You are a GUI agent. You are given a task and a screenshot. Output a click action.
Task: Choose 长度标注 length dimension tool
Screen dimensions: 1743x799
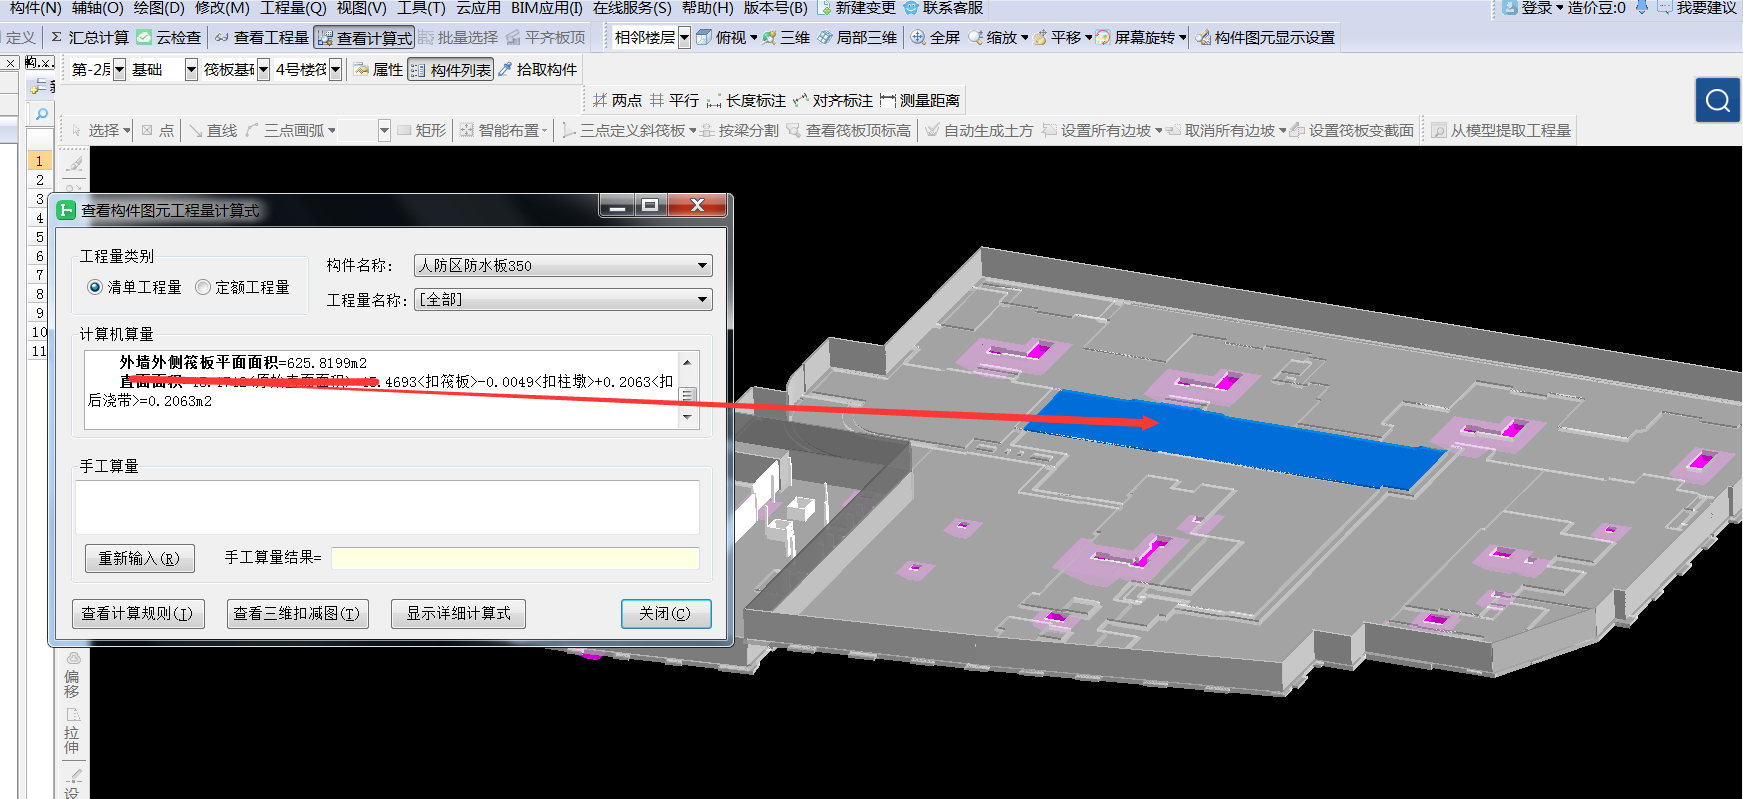tap(746, 100)
